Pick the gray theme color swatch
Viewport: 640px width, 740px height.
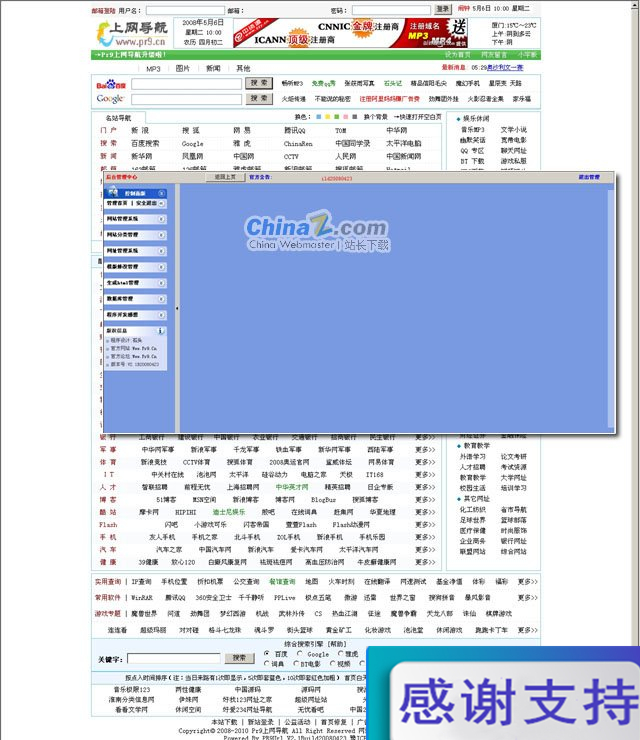[x=354, y=117]
